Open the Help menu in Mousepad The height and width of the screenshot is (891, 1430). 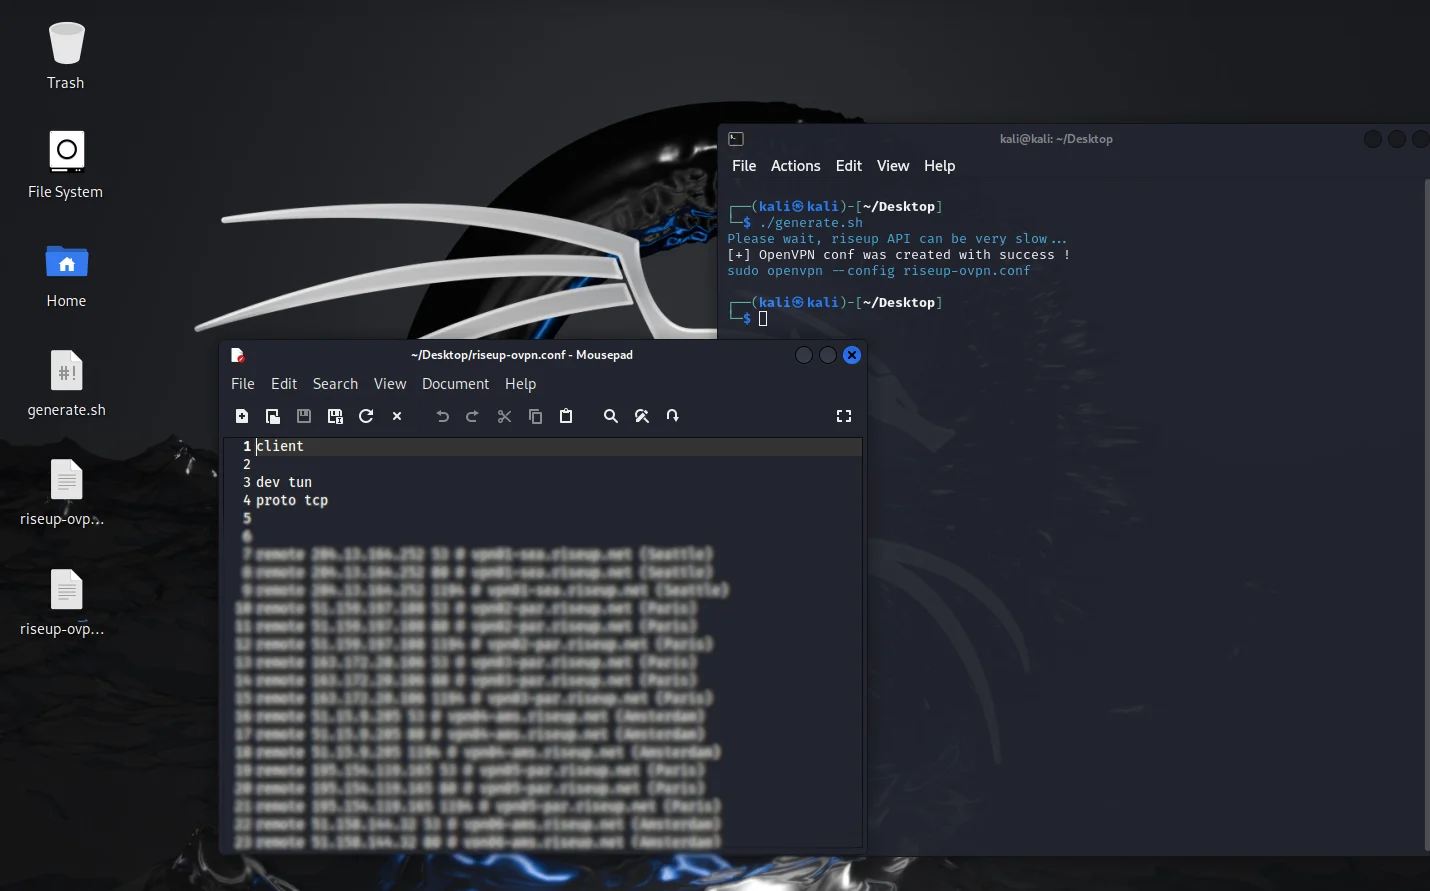(520, 384)
